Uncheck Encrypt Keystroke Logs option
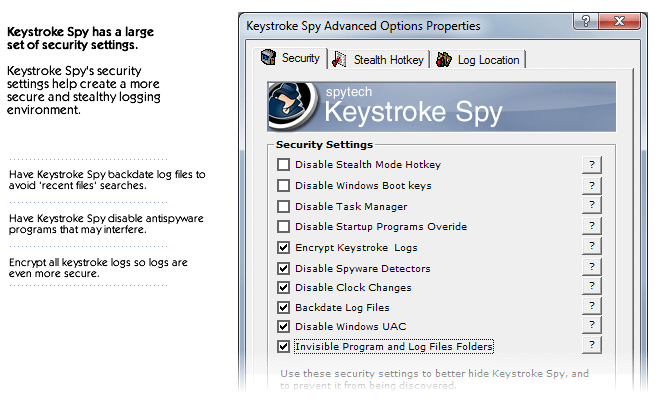The image size is (672, 419). pyautogui.click(x=284, y=247)
